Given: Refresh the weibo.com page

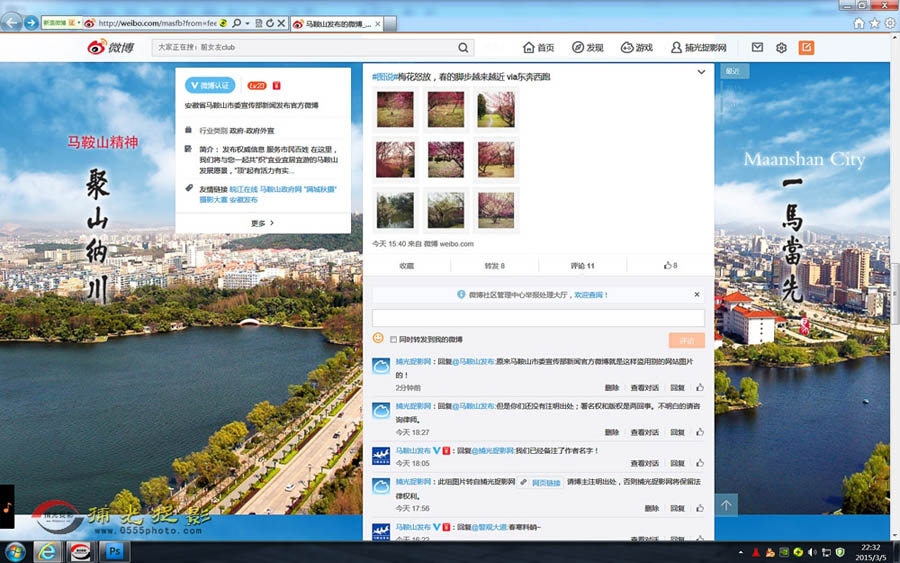Looking at the screenshot, I should pos(270,24).
